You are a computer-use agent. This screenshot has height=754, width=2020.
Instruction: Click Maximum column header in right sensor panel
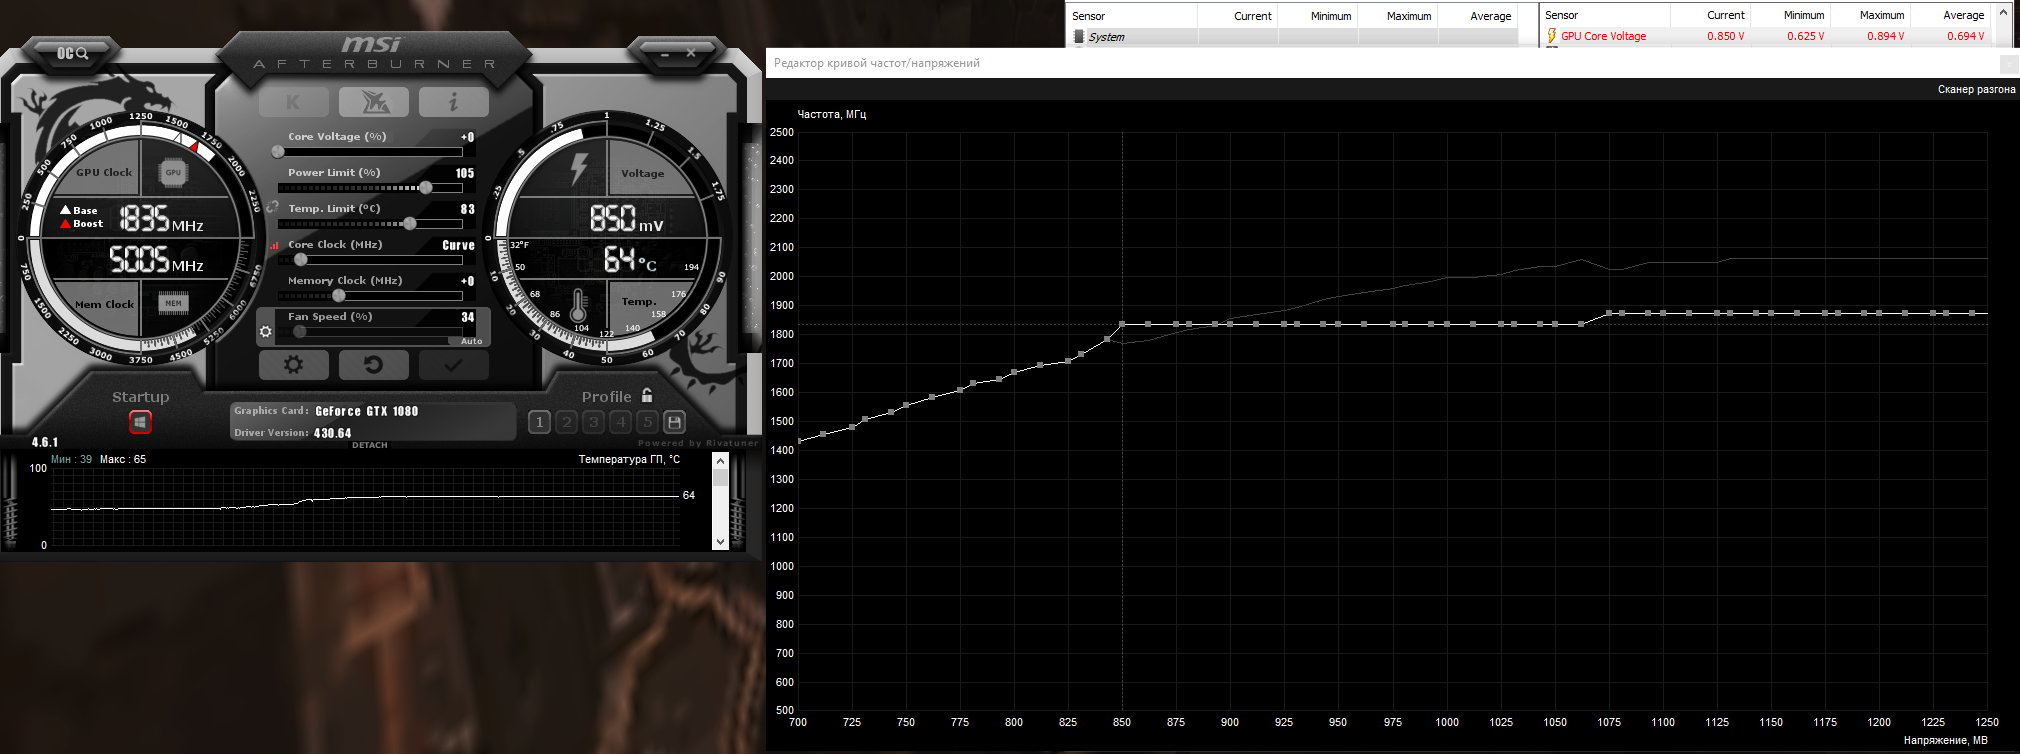[1870, 15]
